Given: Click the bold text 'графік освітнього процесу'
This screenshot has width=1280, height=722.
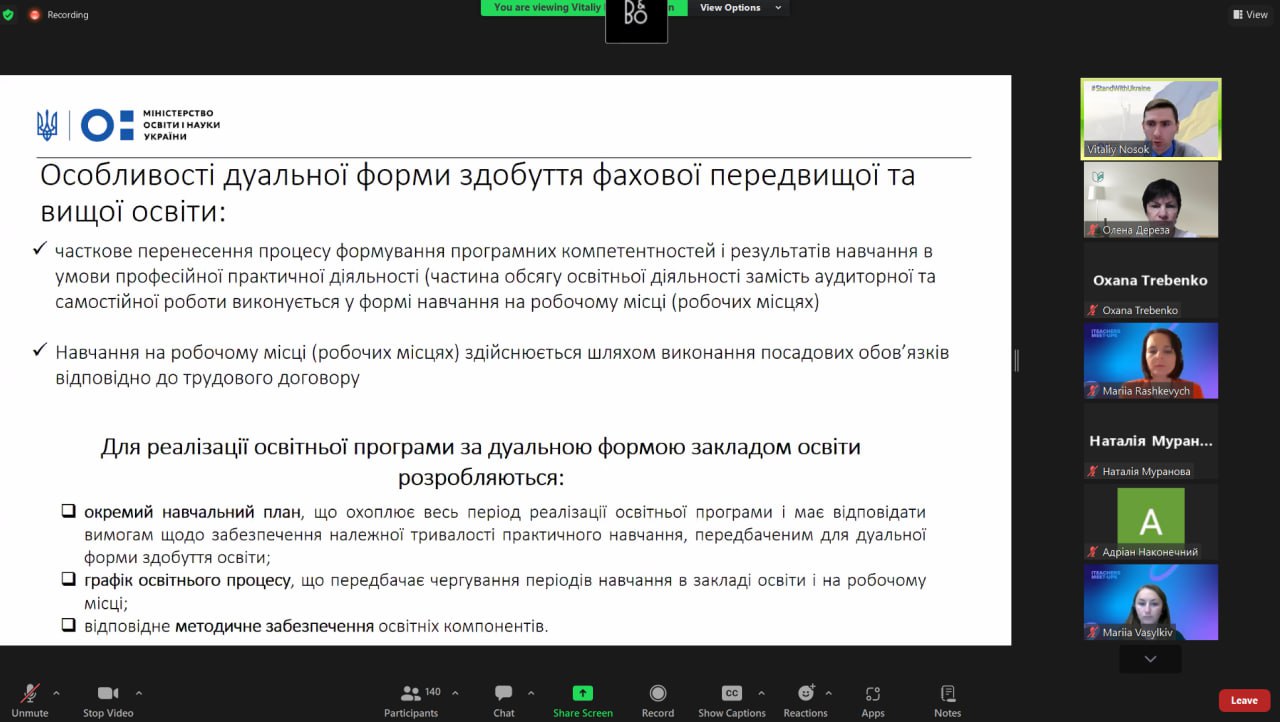Looking at the screenshot, I should coord(188,580).
